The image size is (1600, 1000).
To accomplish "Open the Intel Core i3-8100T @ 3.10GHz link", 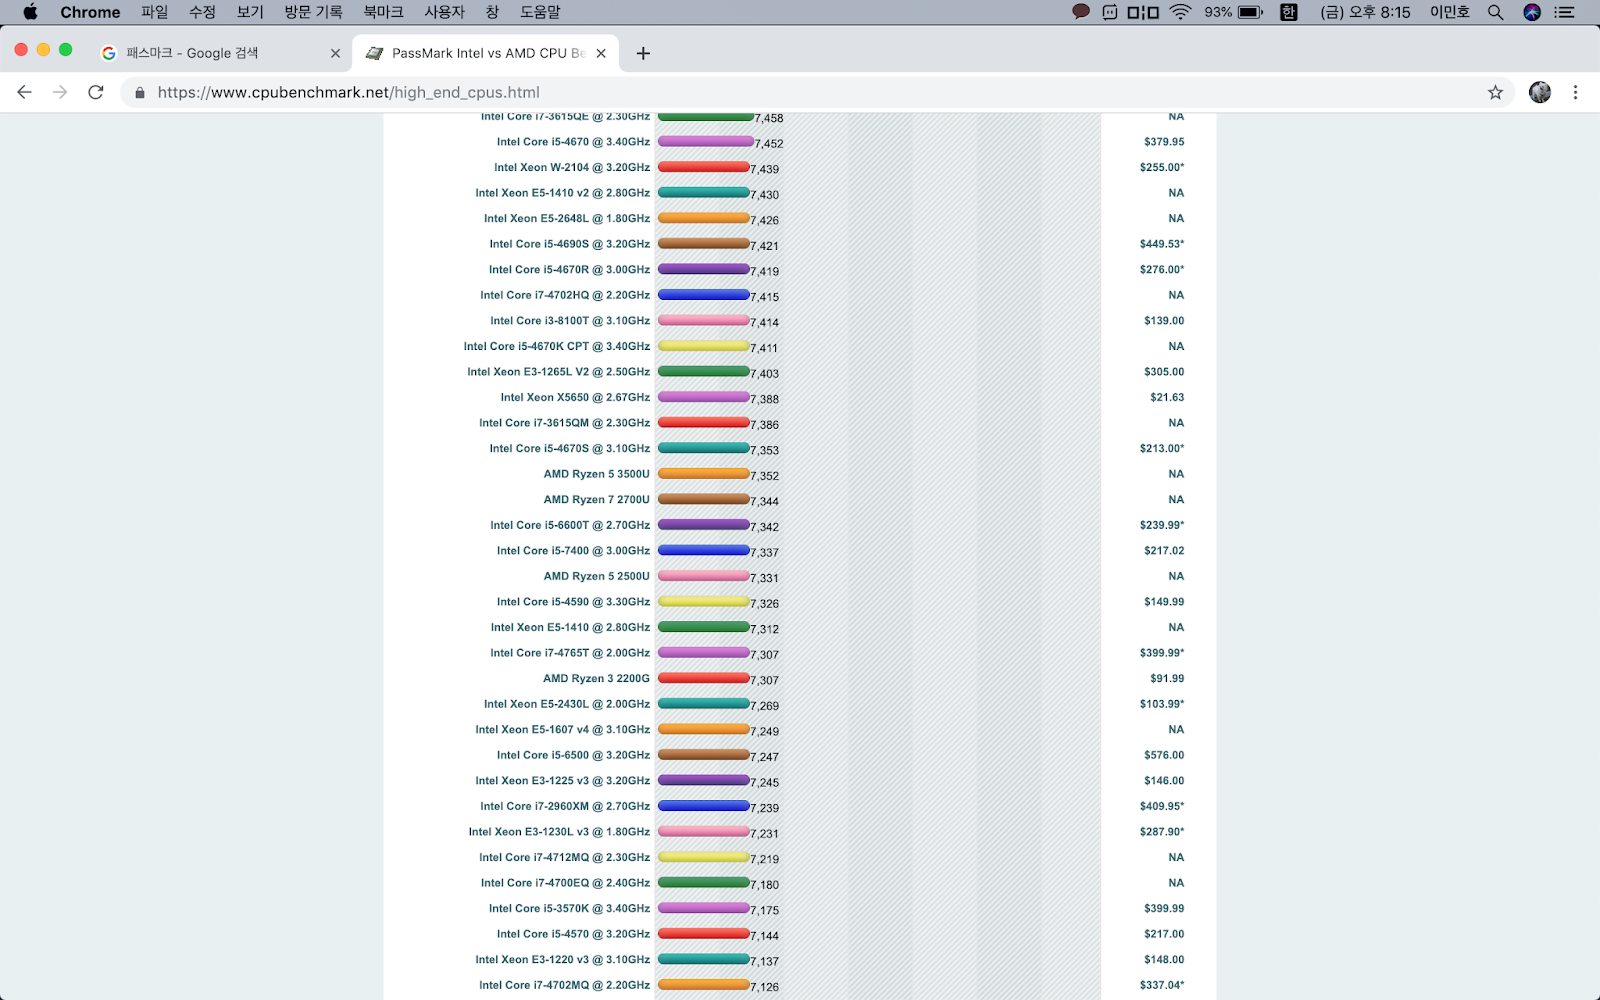I will coord(570,321).
